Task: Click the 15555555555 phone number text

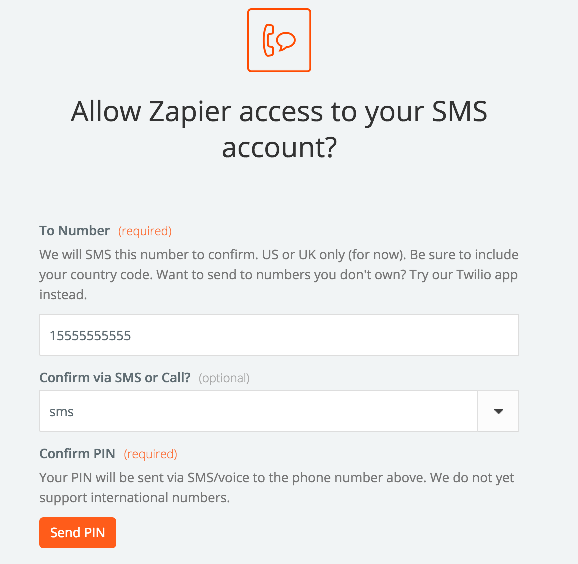Action: coord(90,336)
